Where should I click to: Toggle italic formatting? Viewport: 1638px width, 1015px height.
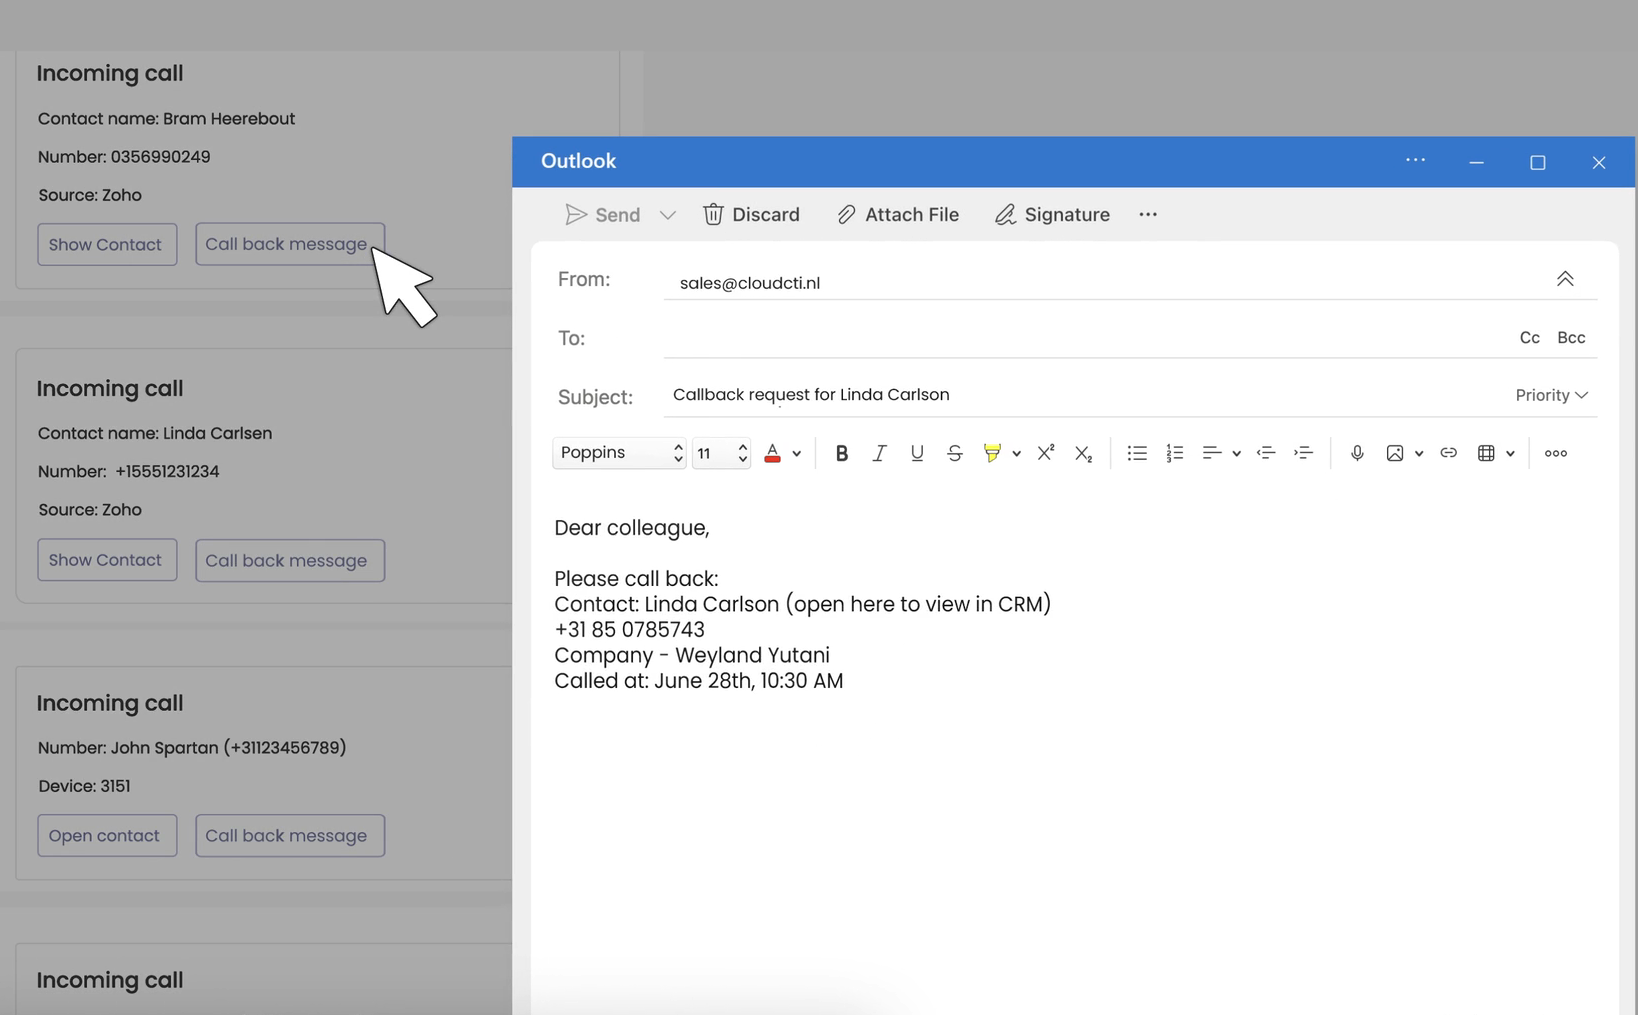coord(879,453)
